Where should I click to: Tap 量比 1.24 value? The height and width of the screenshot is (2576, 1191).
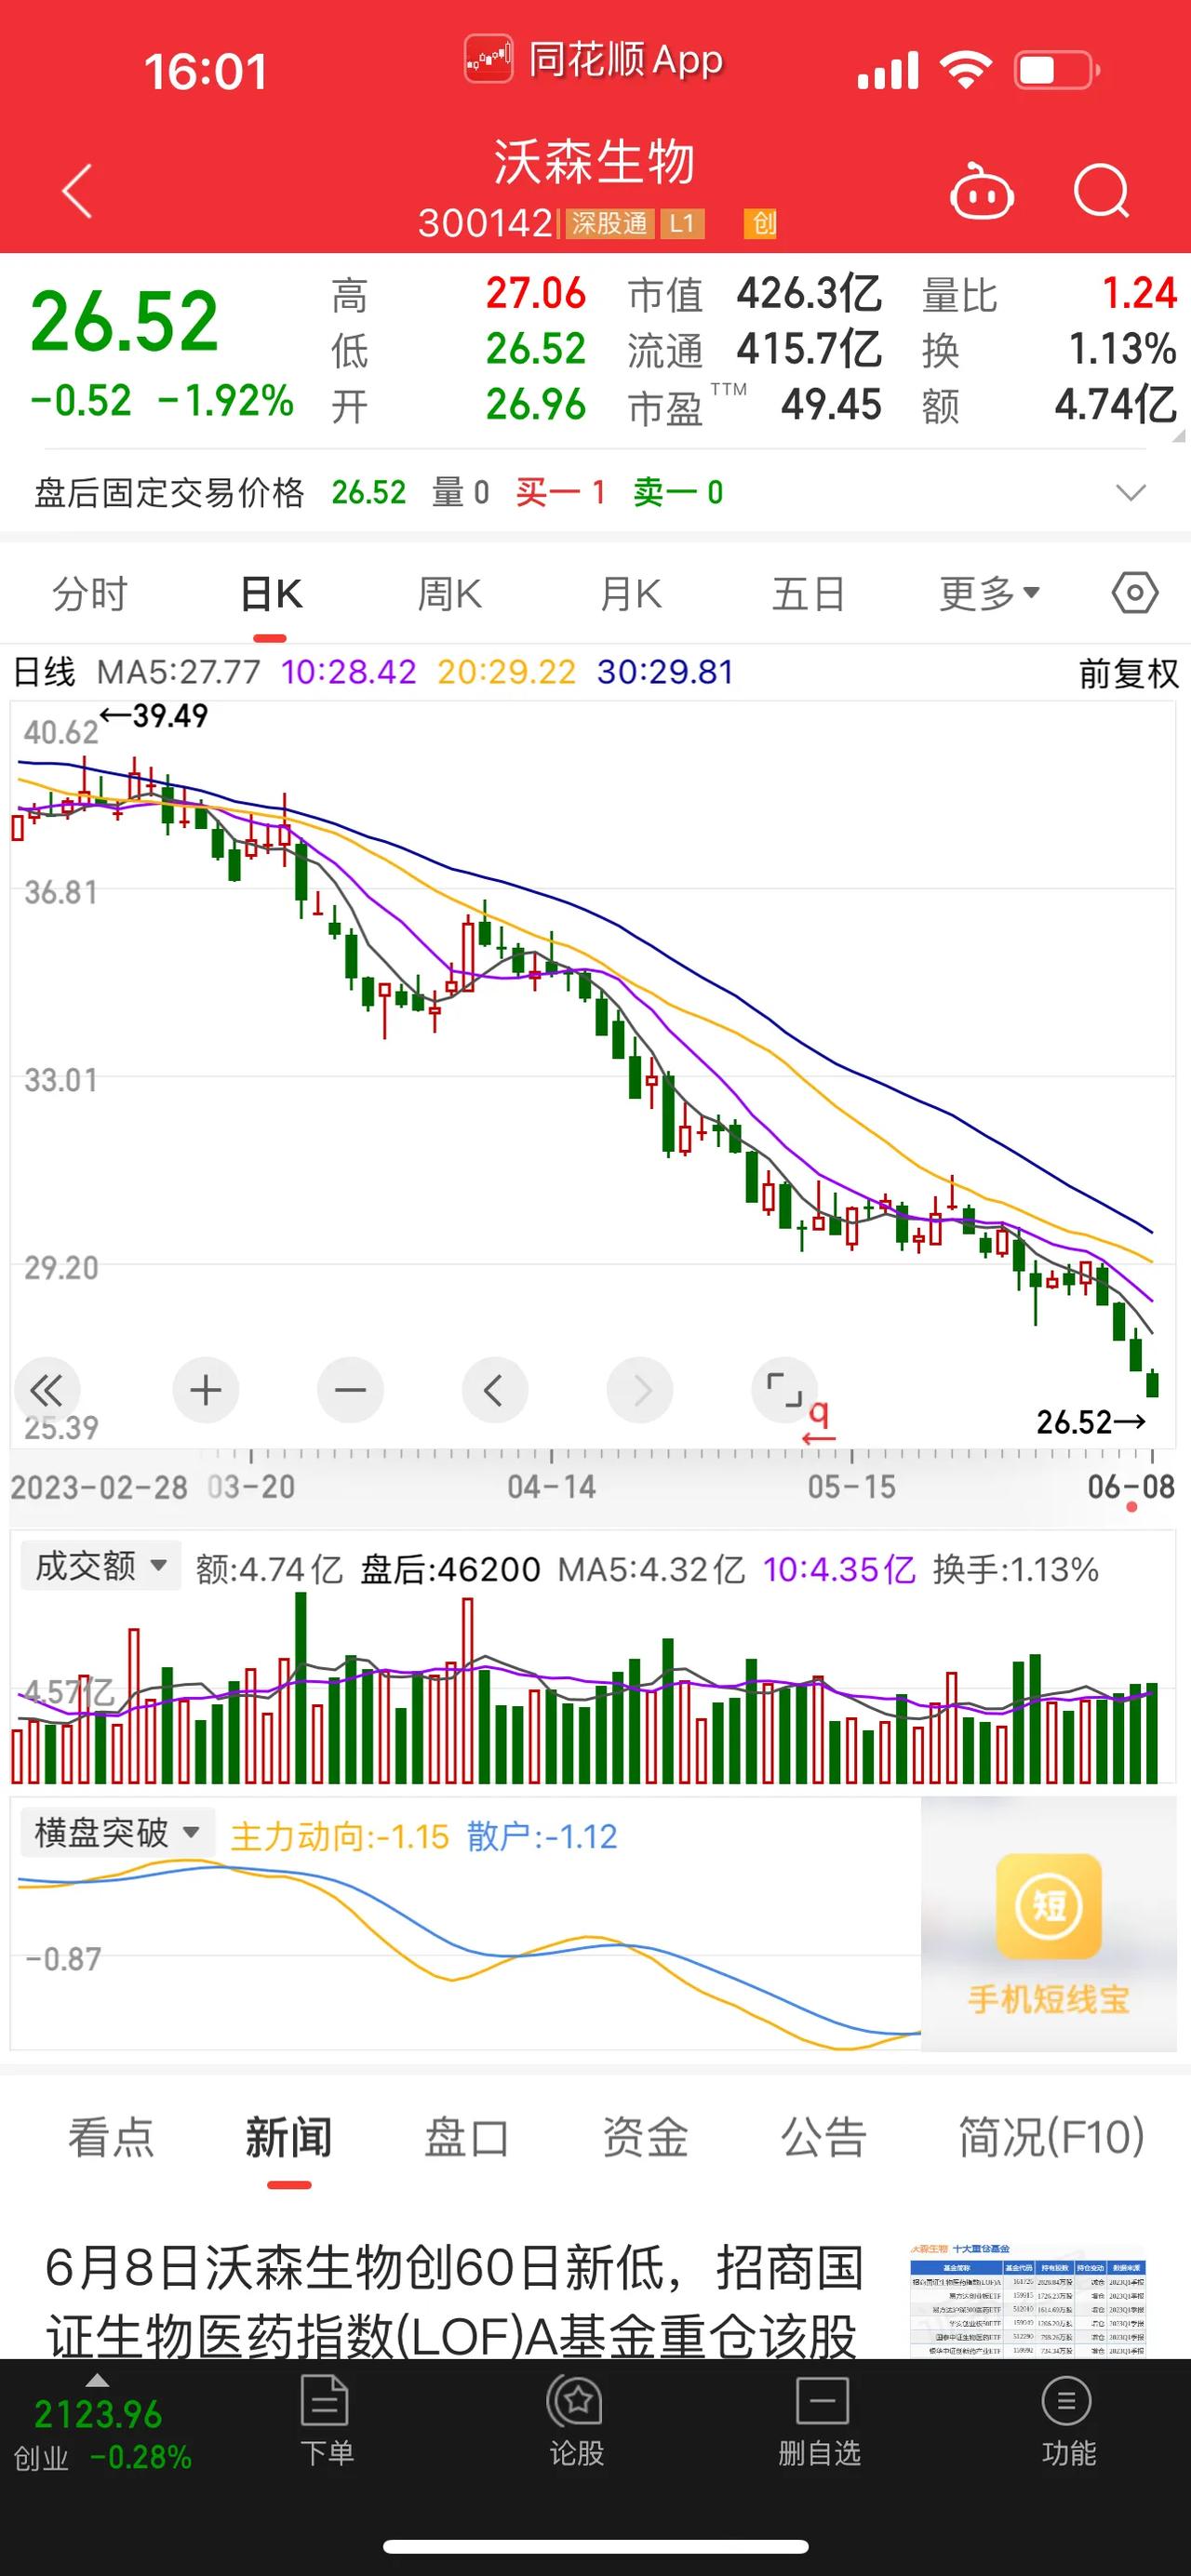tap(1140, 293)
